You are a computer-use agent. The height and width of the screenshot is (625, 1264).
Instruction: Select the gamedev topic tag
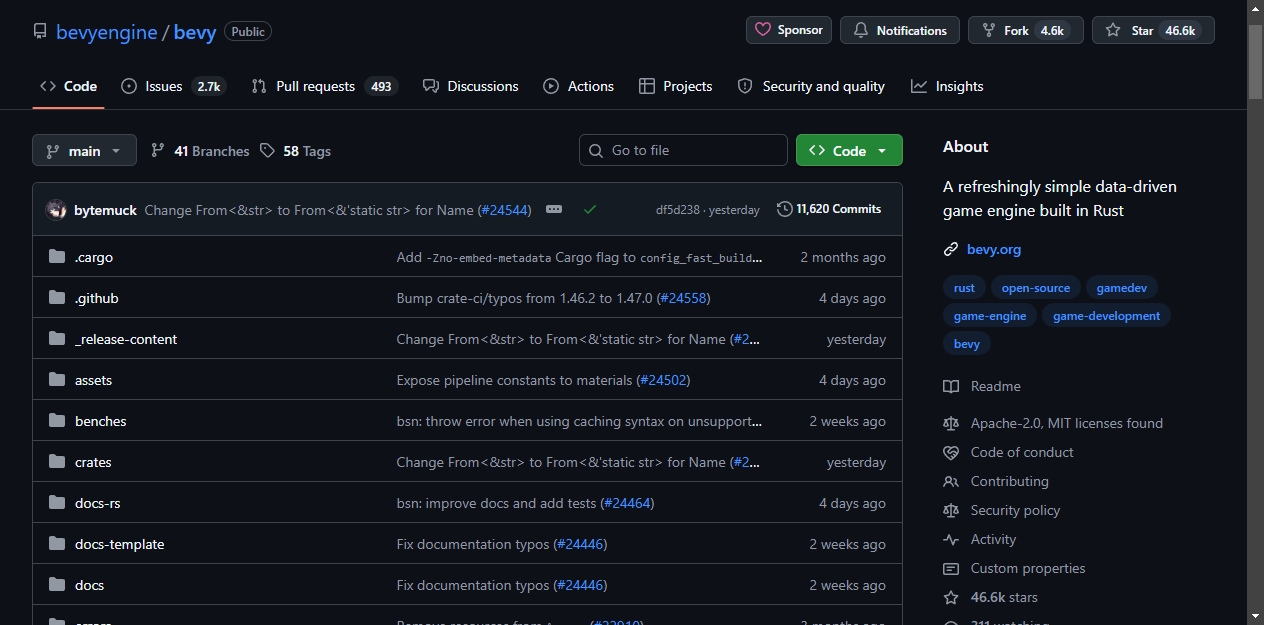tap(1122, 288)
